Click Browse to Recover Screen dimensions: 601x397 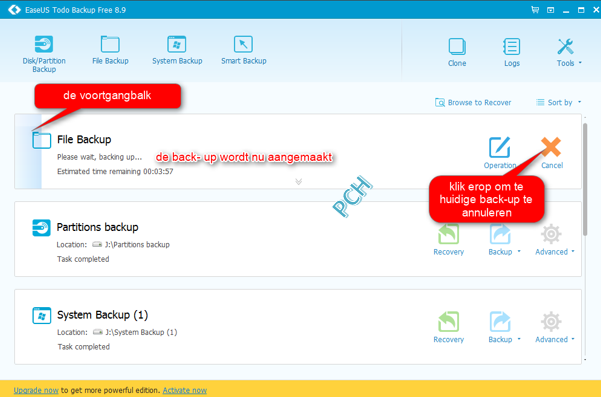[x=473, y=102]
